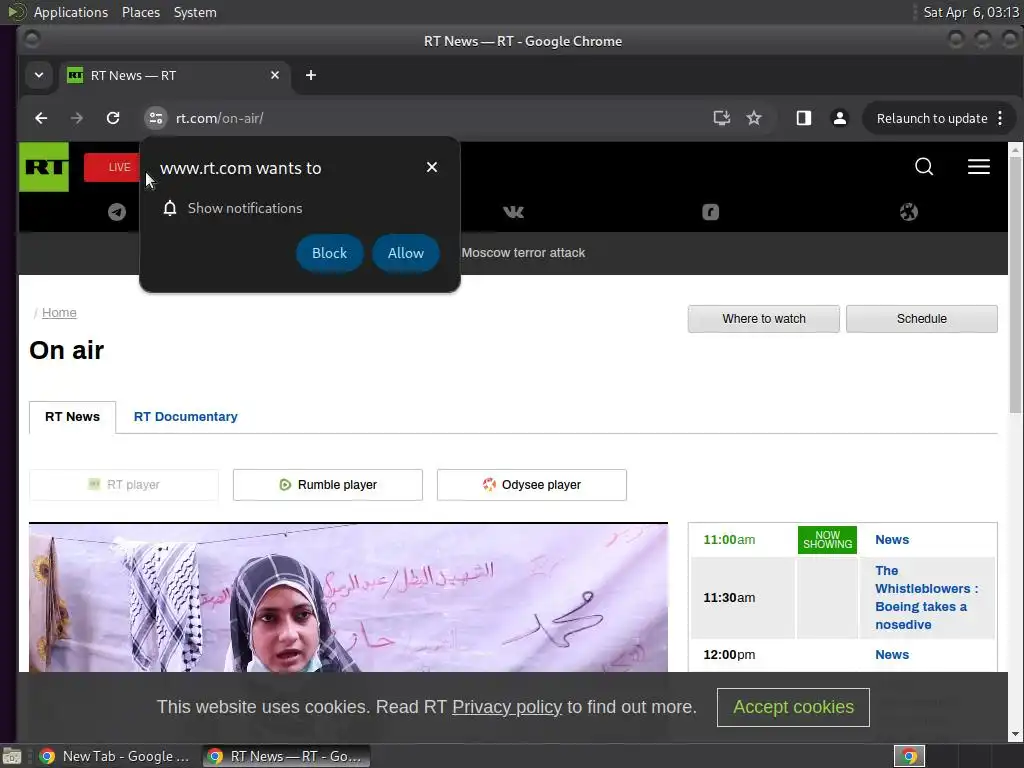Toggle the Chrome side panel icon
Screen dimensions: 1024x768
click(x=803, y=118)
